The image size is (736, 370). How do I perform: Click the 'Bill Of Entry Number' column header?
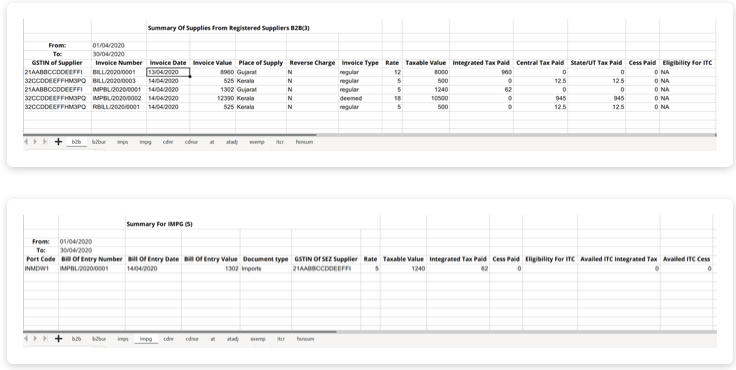click(x=92, y=259)
